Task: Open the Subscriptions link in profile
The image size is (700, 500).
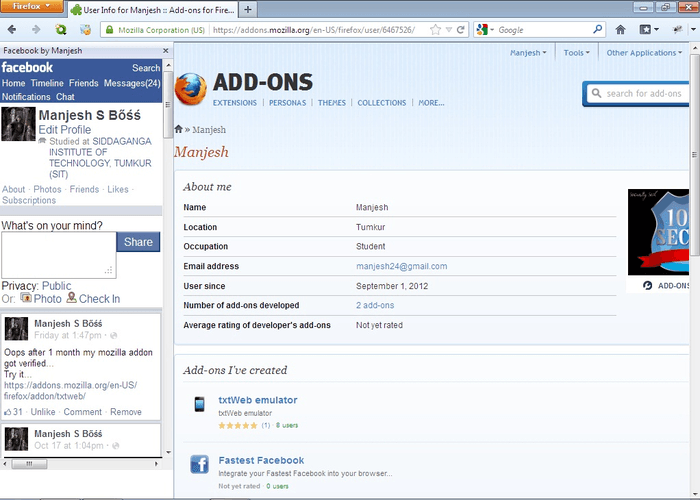Action: pyautogui.click(x=29, y=200)
